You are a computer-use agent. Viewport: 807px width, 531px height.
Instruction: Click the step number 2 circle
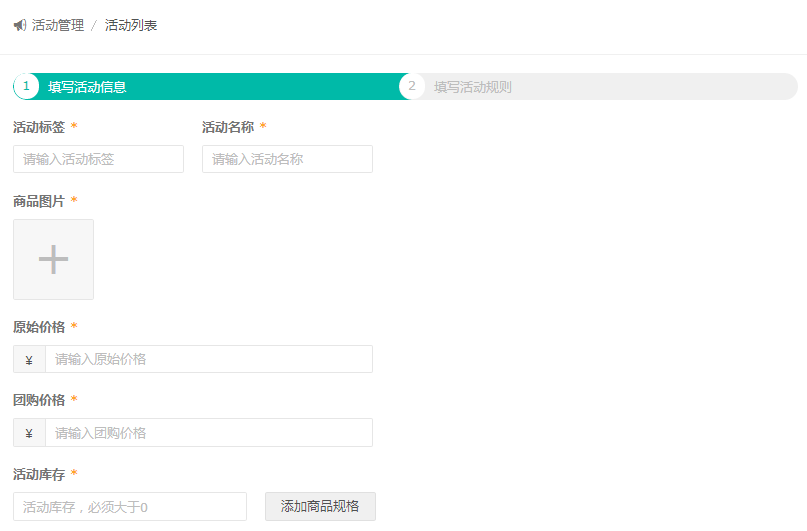pyautogui.click(x=412, y=86)
